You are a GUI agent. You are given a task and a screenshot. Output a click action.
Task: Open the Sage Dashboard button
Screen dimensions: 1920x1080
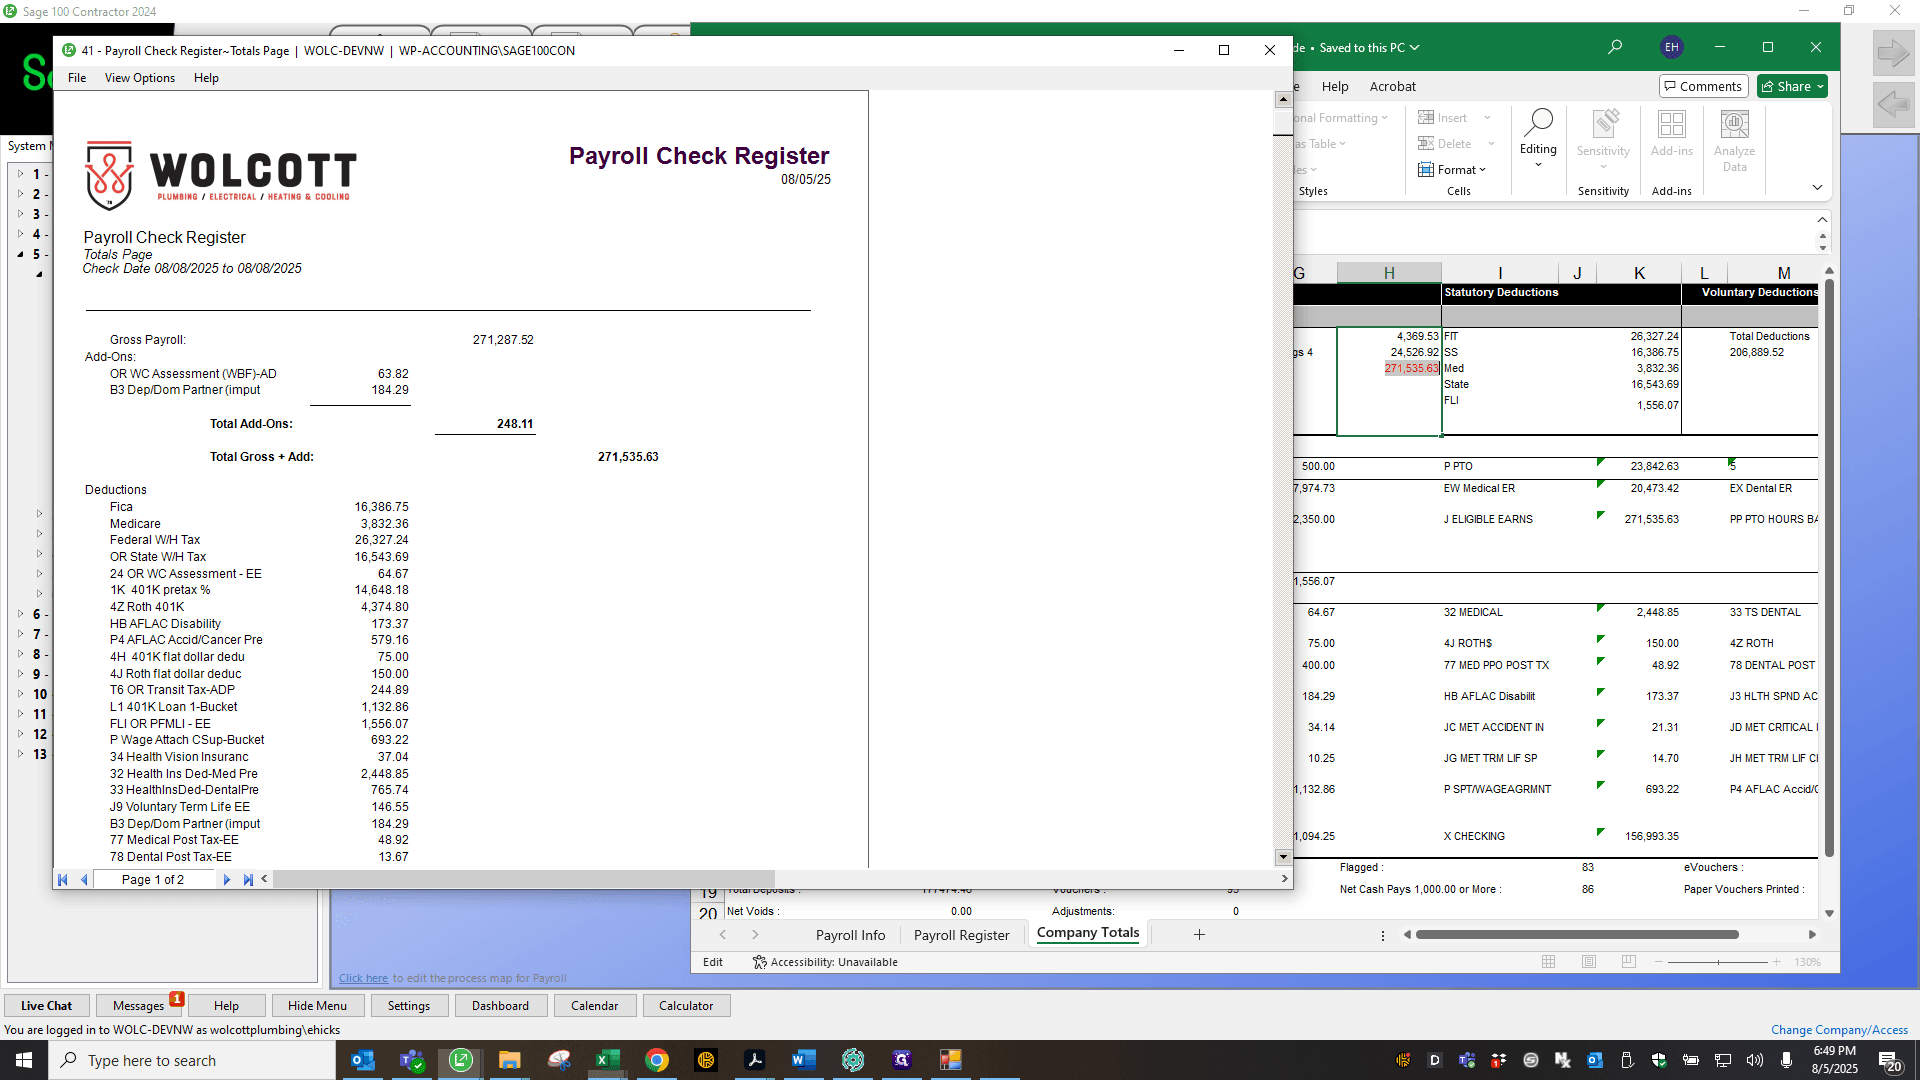click(x=500, y=1006)
